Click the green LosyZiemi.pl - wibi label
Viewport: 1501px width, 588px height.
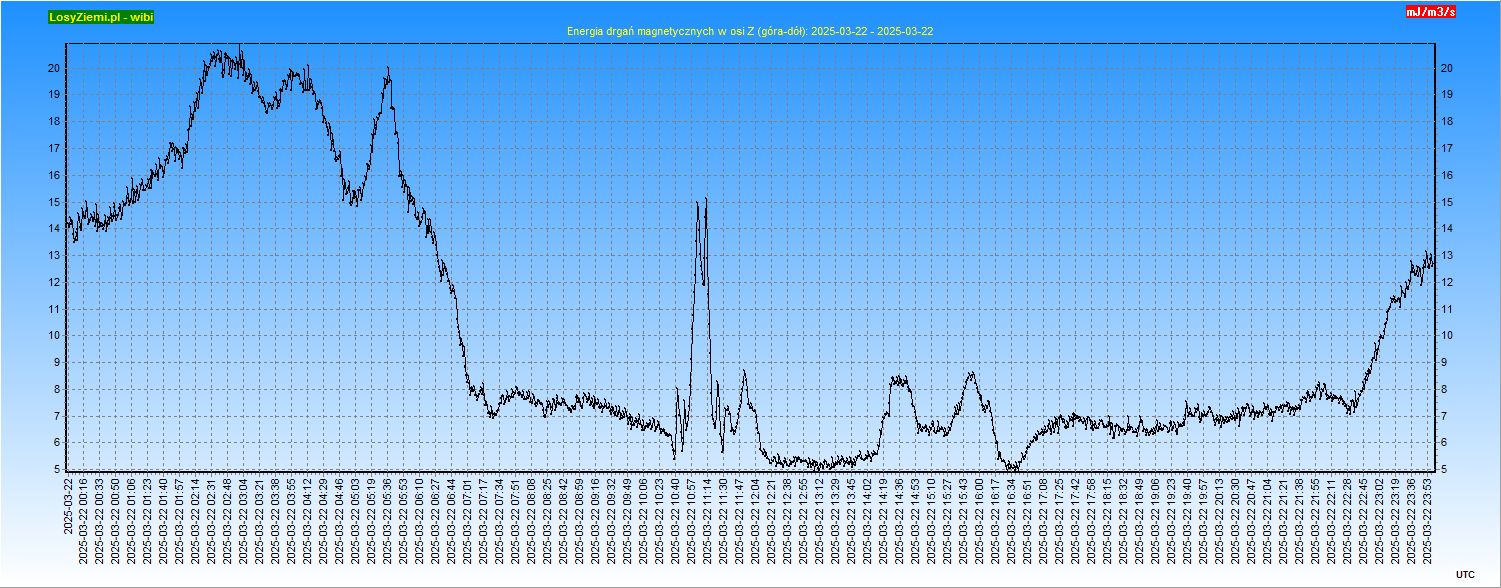pos(101,17)
